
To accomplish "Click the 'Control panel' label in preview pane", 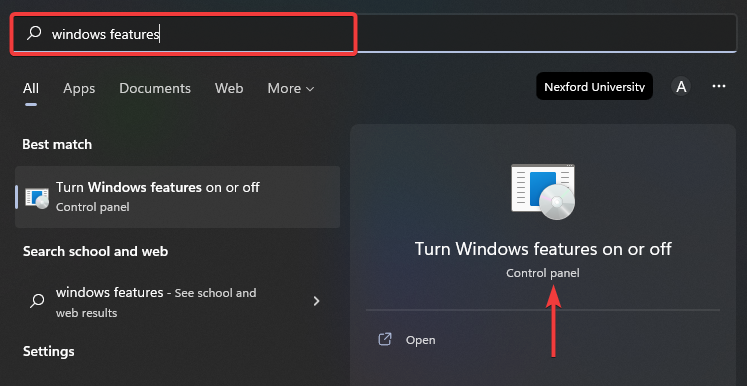I will click(x=543, y=273).
